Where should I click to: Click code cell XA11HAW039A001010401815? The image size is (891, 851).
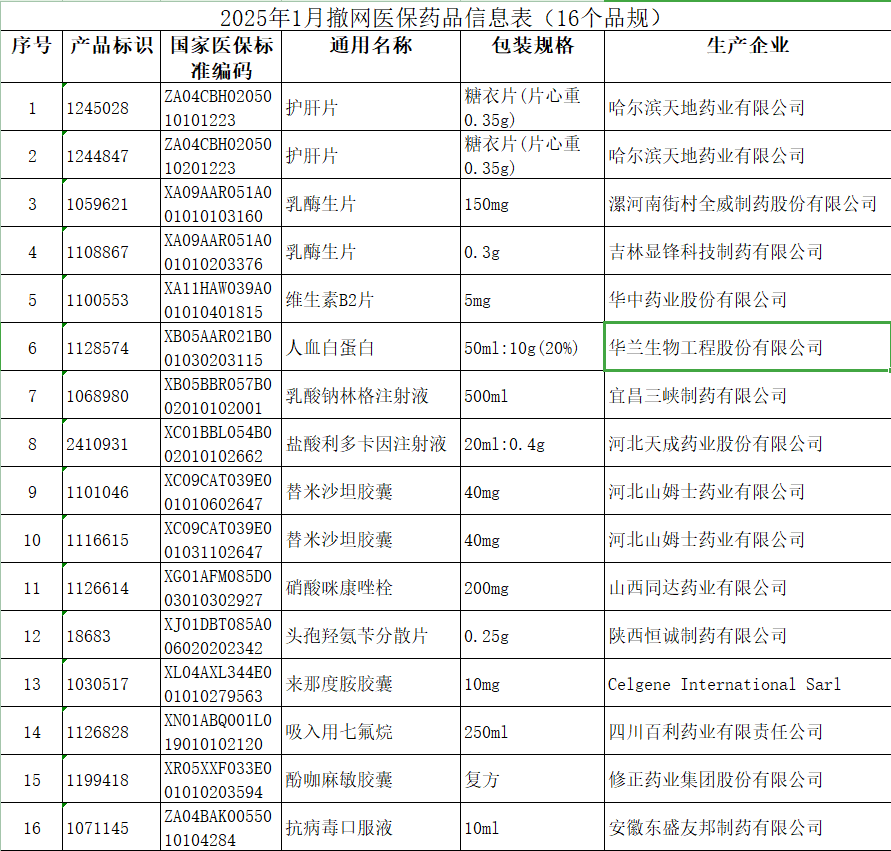coord(221,299)
